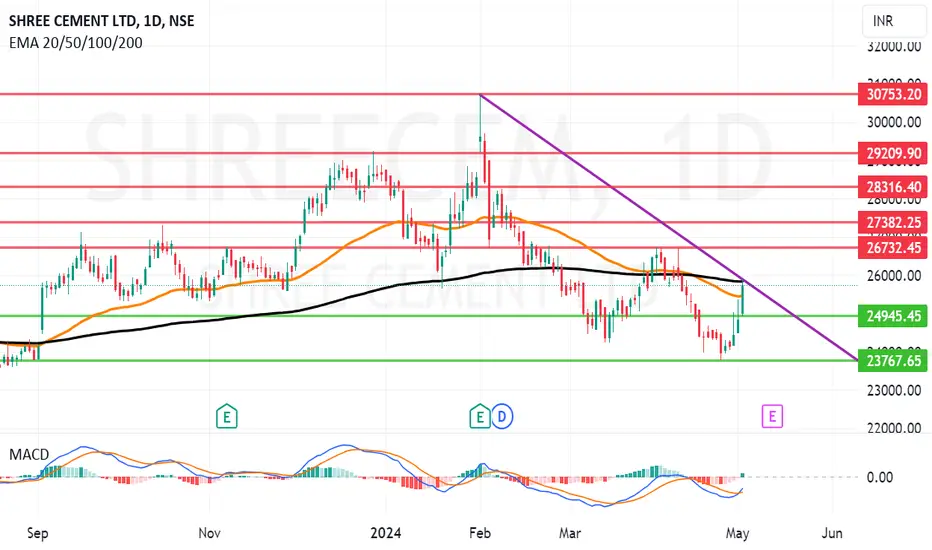Click the green 23767.65 support label
Screen dimensions: 932x550
(893, 360)
